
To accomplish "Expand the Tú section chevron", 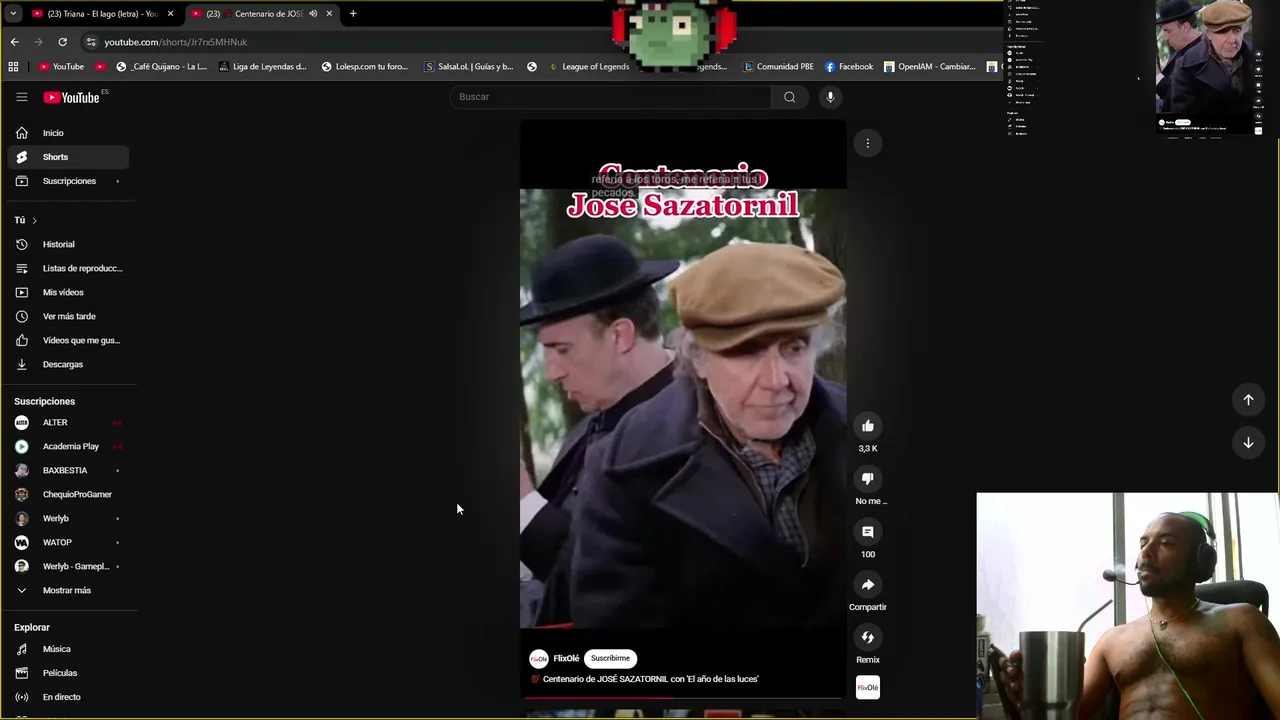I will pyautogui.click(x=34, y=220).
